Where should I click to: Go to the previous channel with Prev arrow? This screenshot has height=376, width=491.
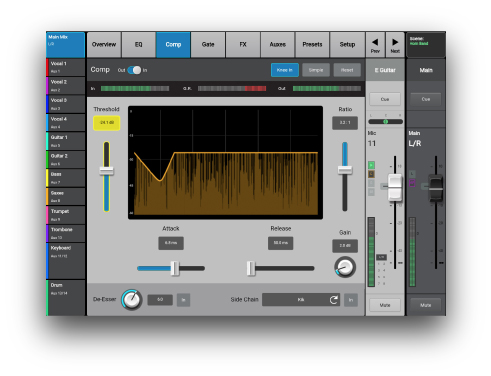pyautogui.click(x=375, y=45)
